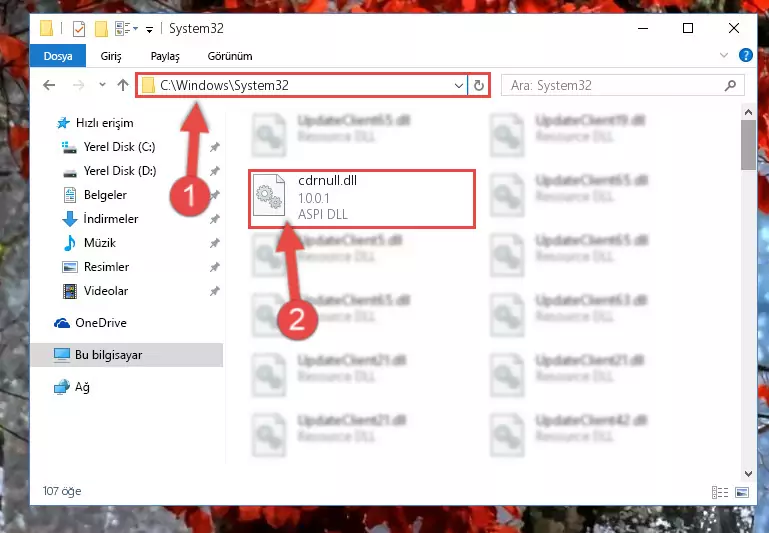
Task: Click the Properties quick access icon
Action: pos(78,29)
